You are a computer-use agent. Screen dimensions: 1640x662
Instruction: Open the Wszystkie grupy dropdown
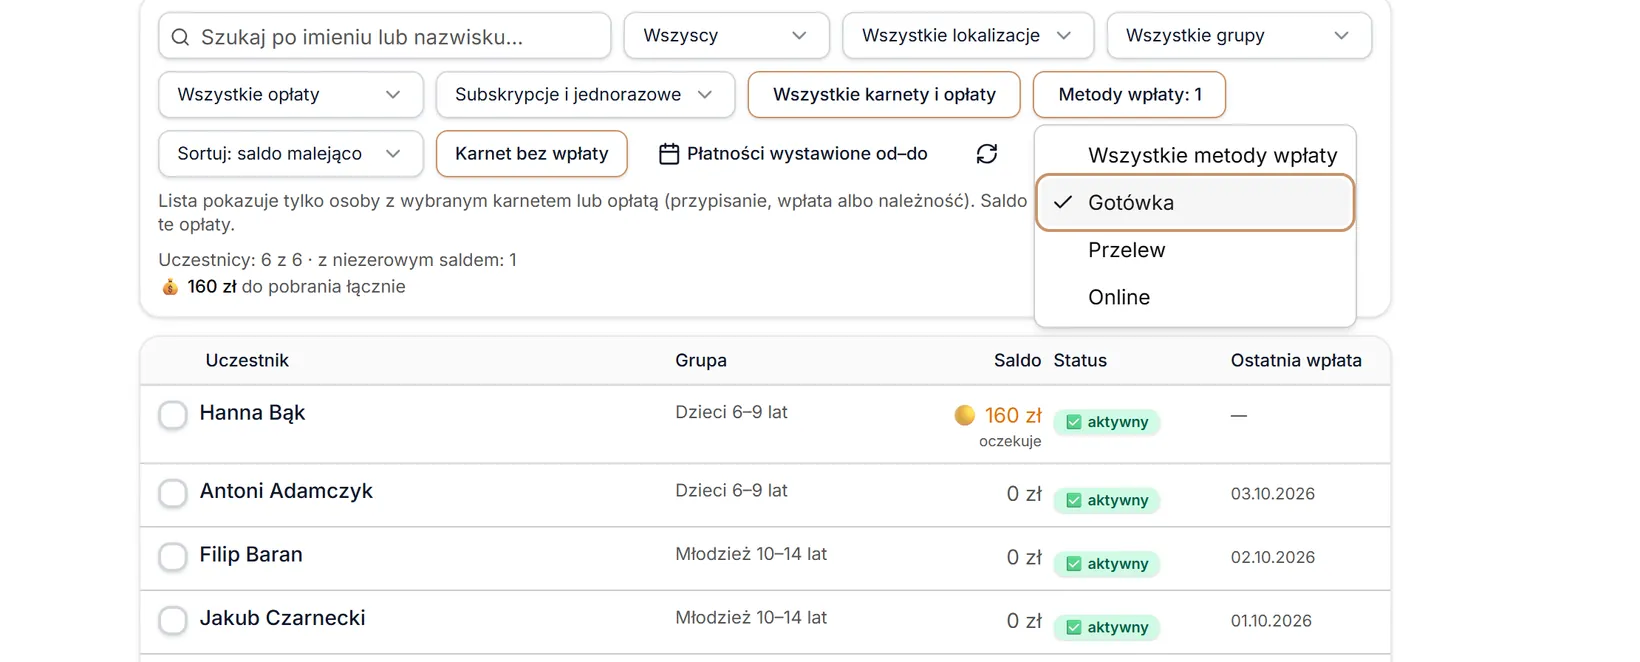pyautogui.click(x=1239, y=36)
